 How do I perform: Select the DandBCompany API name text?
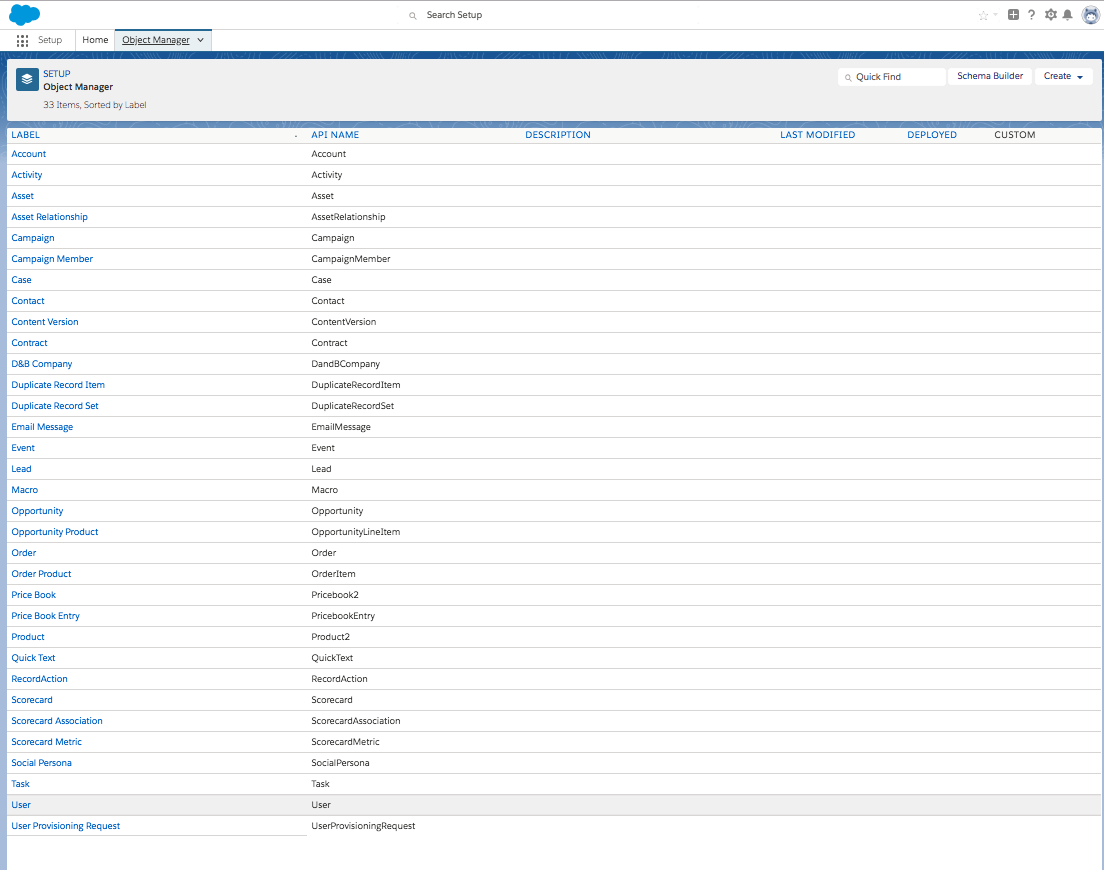pyautogui.click(x=346, y=364)
